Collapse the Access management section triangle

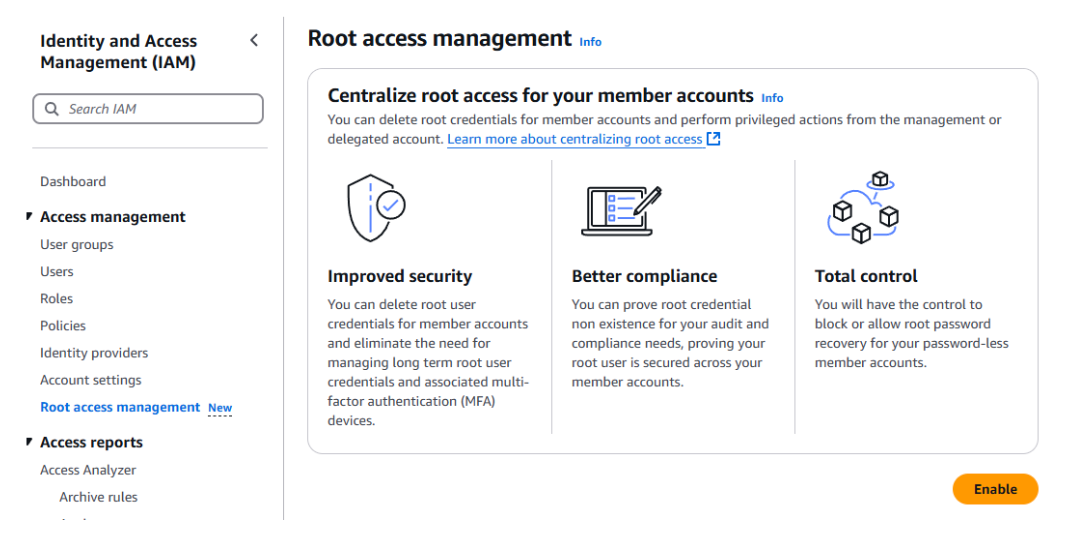coord(29,216)
